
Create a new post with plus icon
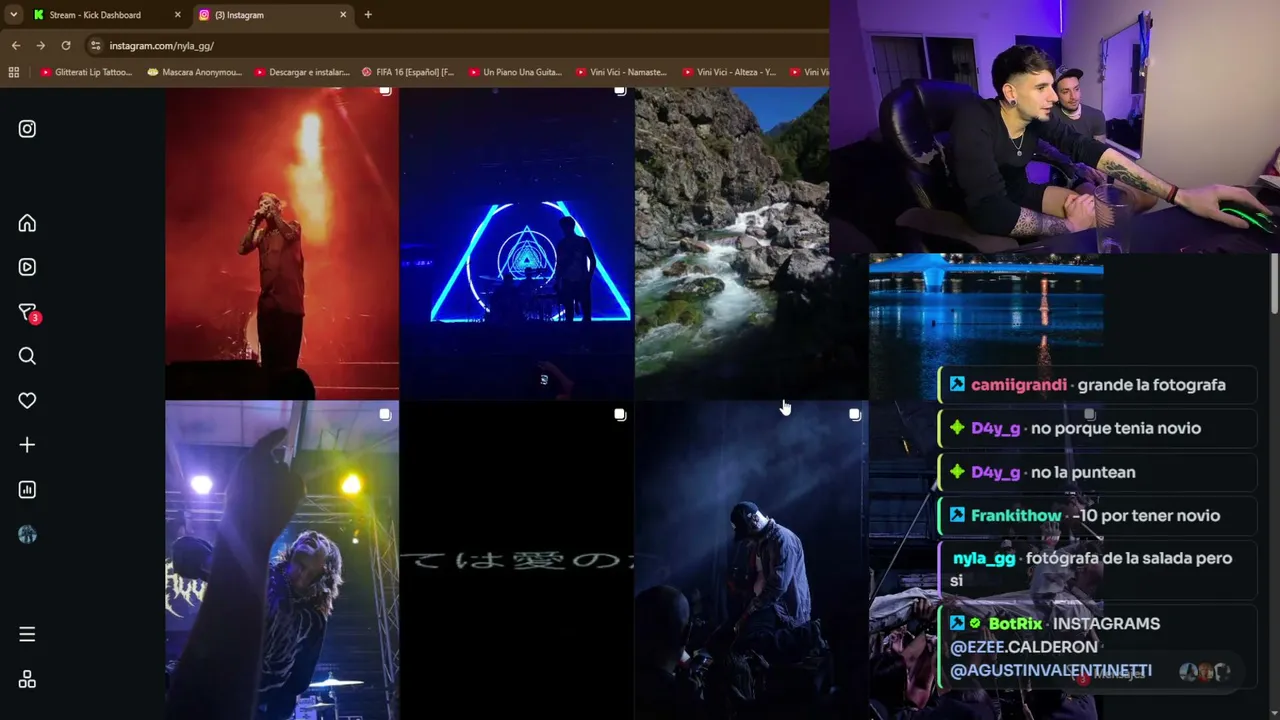tap(27, 445)
